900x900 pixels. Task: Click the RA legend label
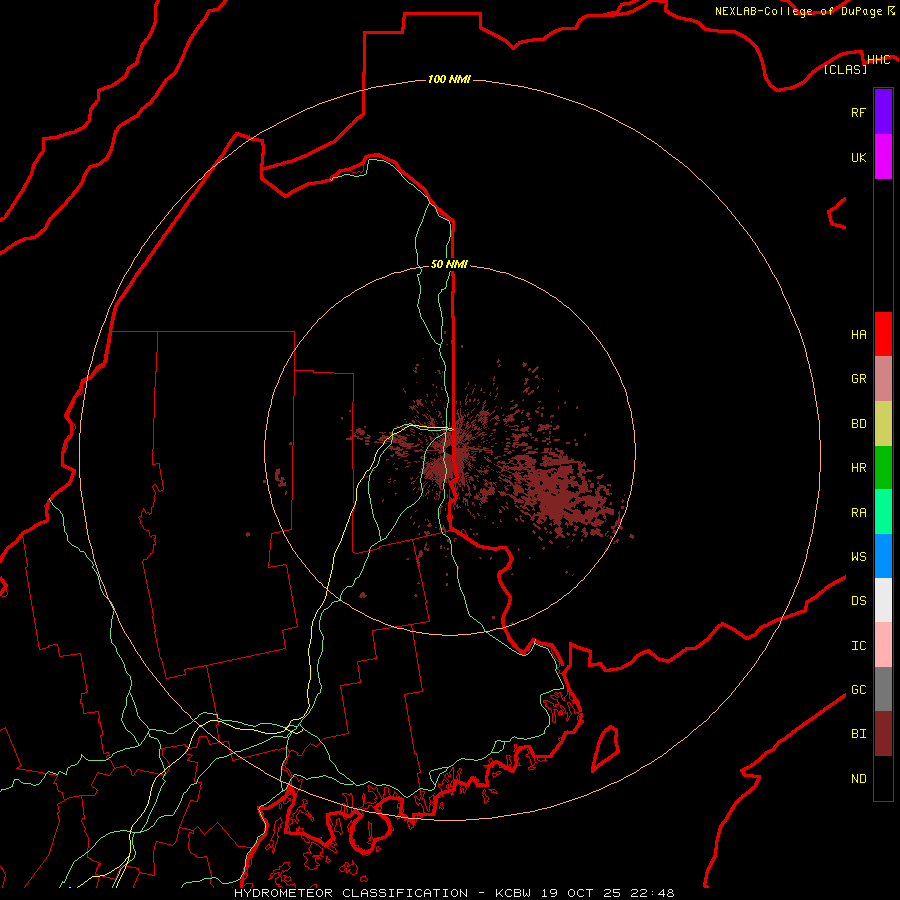(x=858, y=513)
